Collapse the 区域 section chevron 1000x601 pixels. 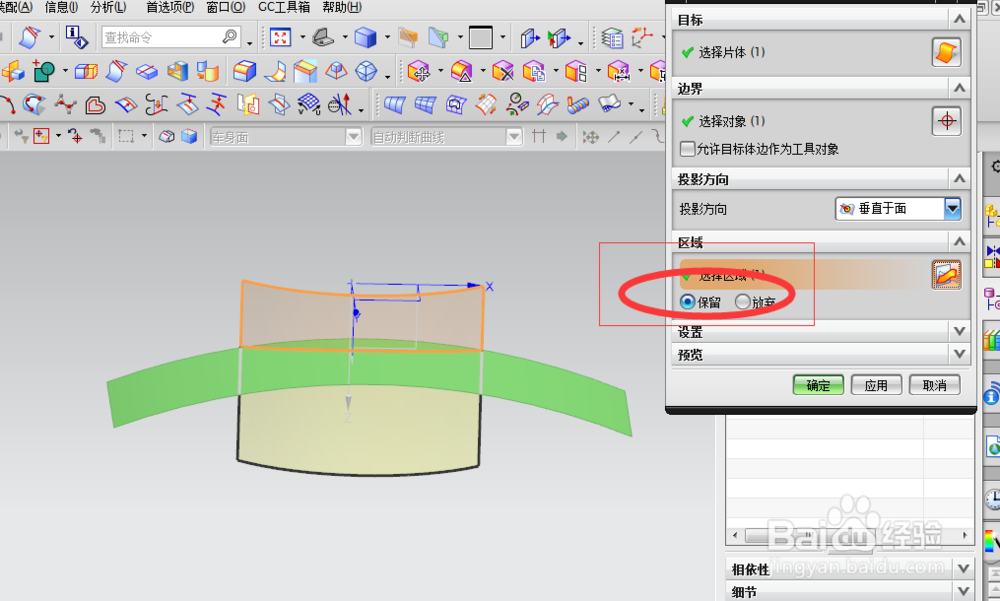coord(959,241)
